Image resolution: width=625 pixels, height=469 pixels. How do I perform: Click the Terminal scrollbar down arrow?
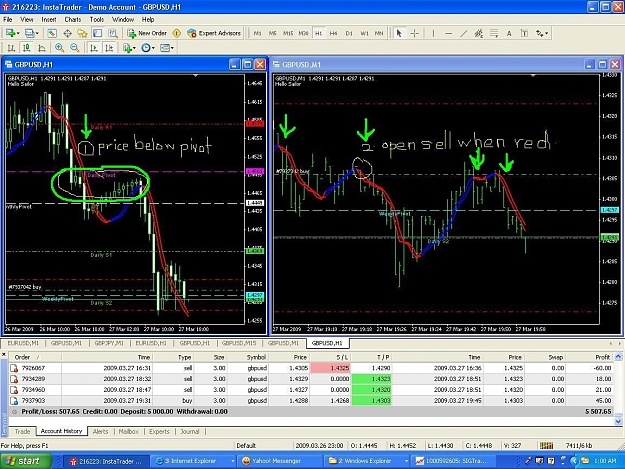(x=618, y=421)
